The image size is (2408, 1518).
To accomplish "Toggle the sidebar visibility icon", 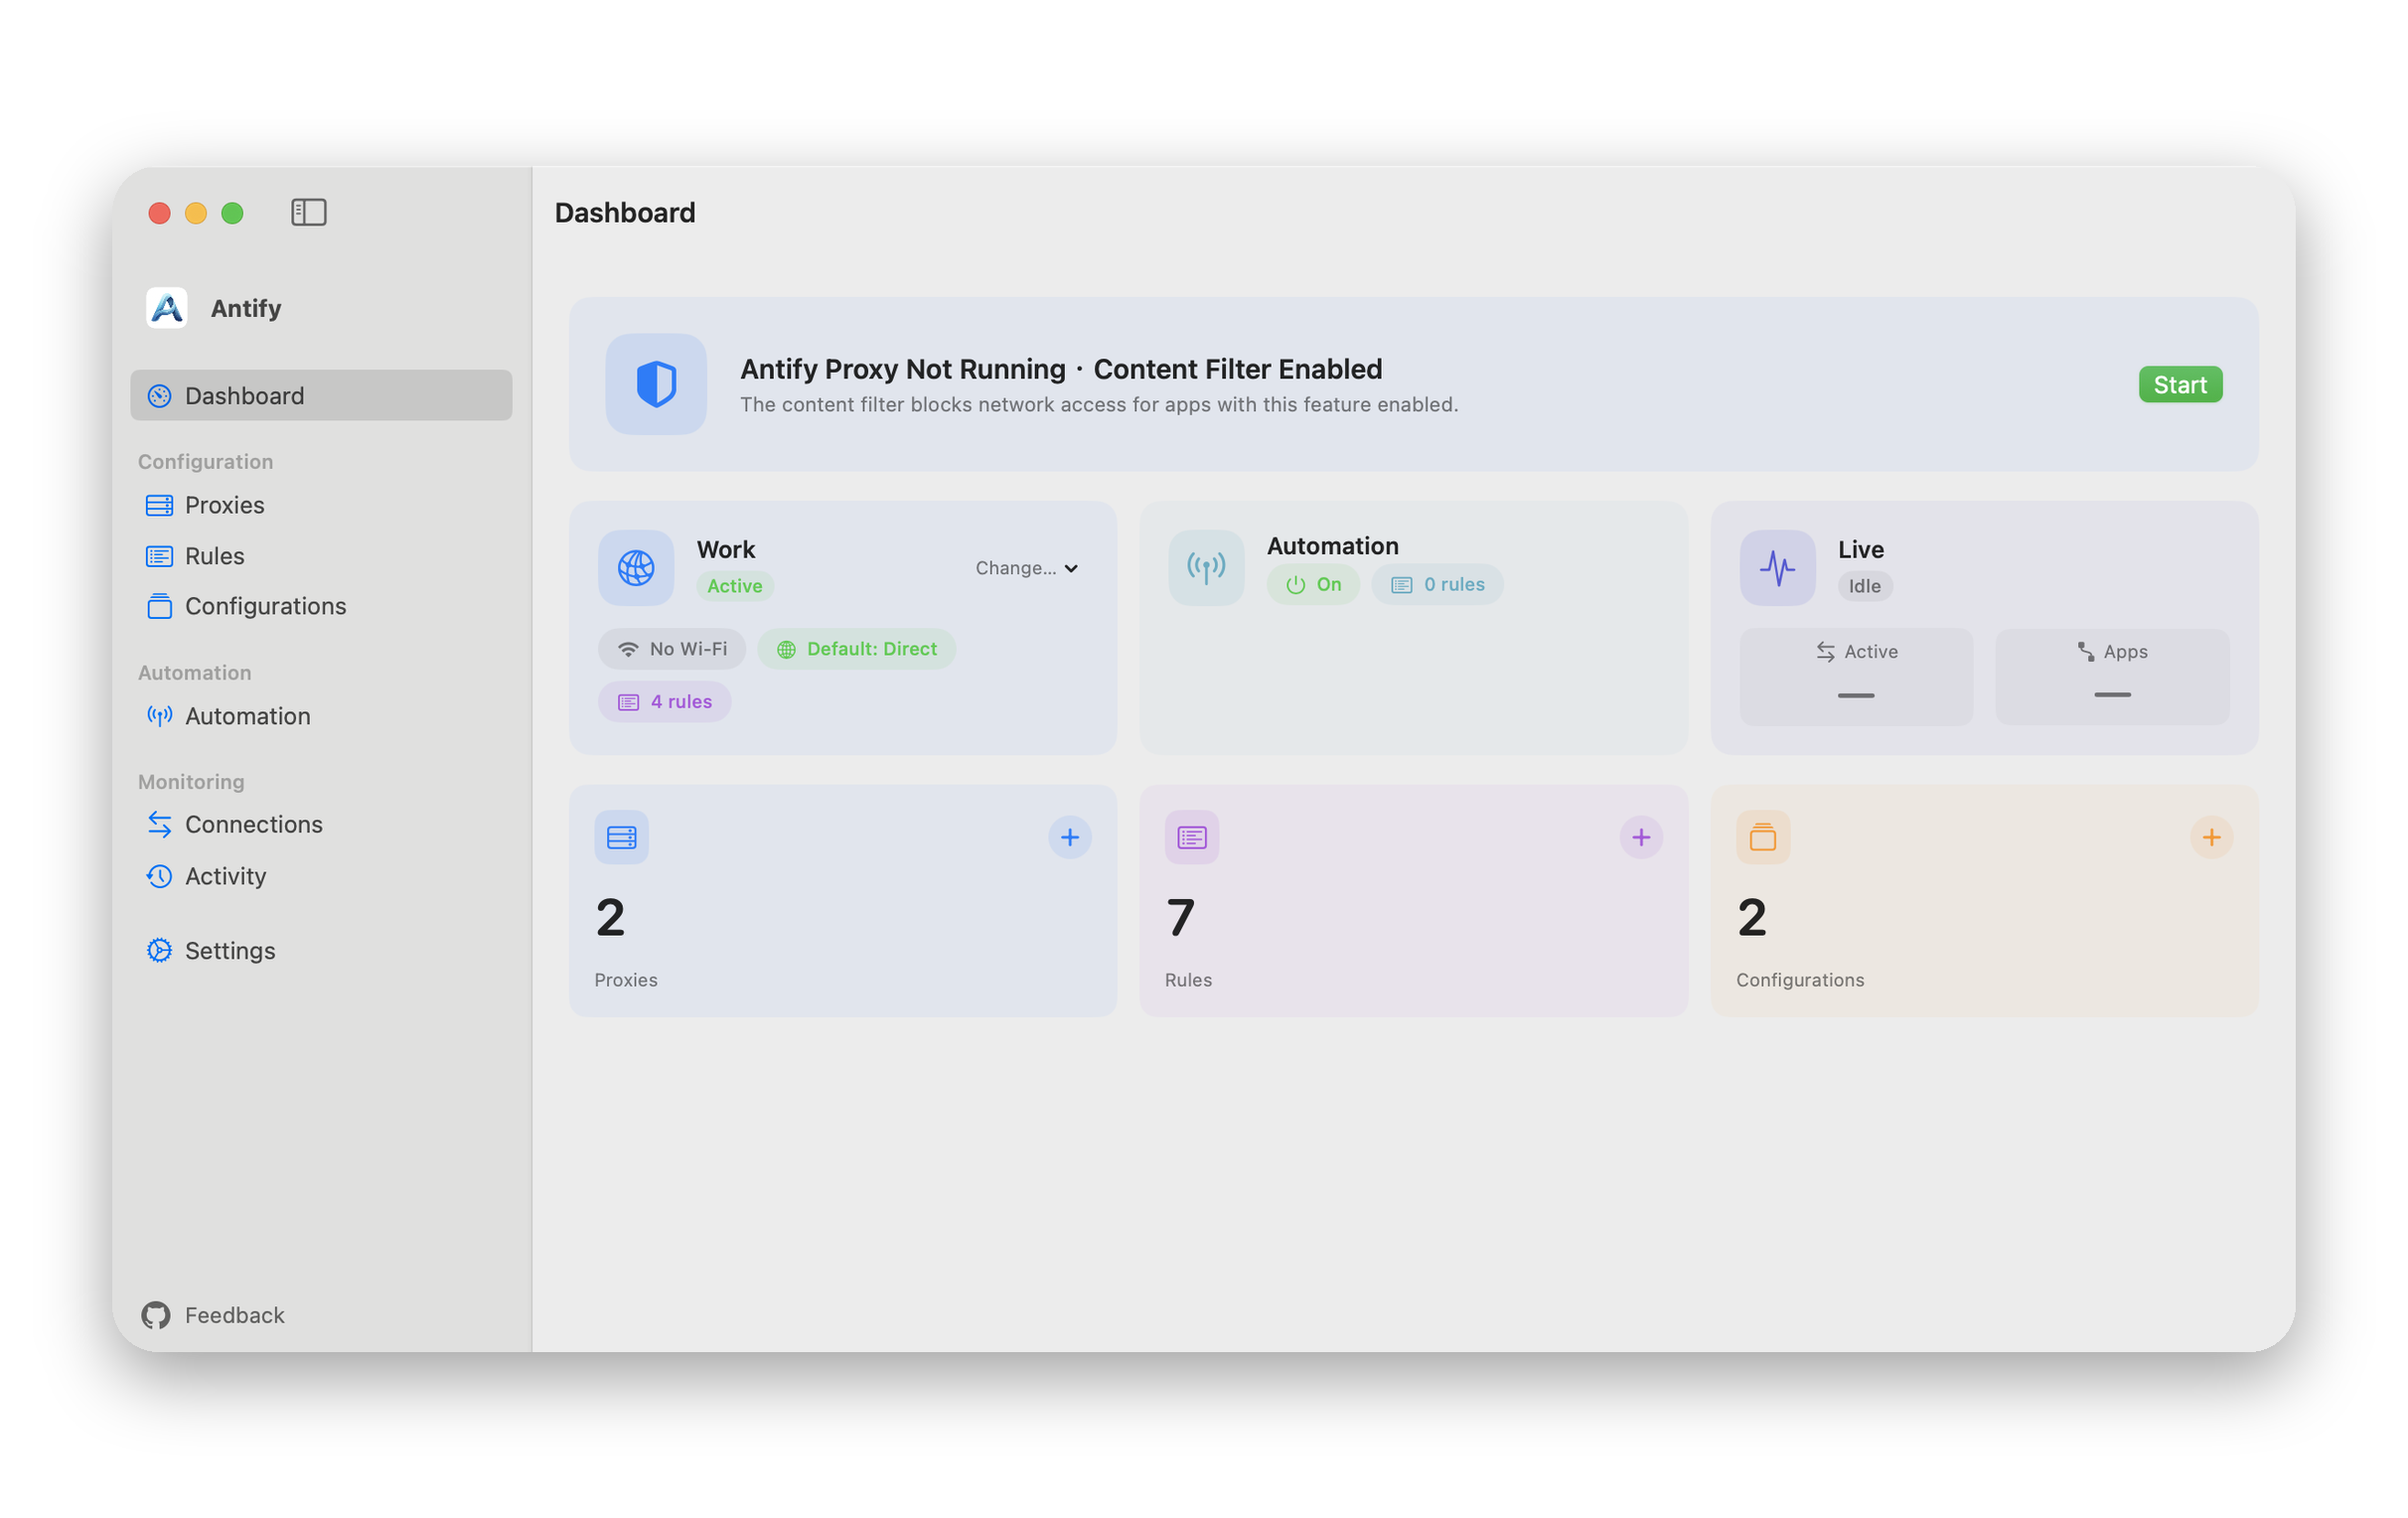I will click(x=309, y=212).
